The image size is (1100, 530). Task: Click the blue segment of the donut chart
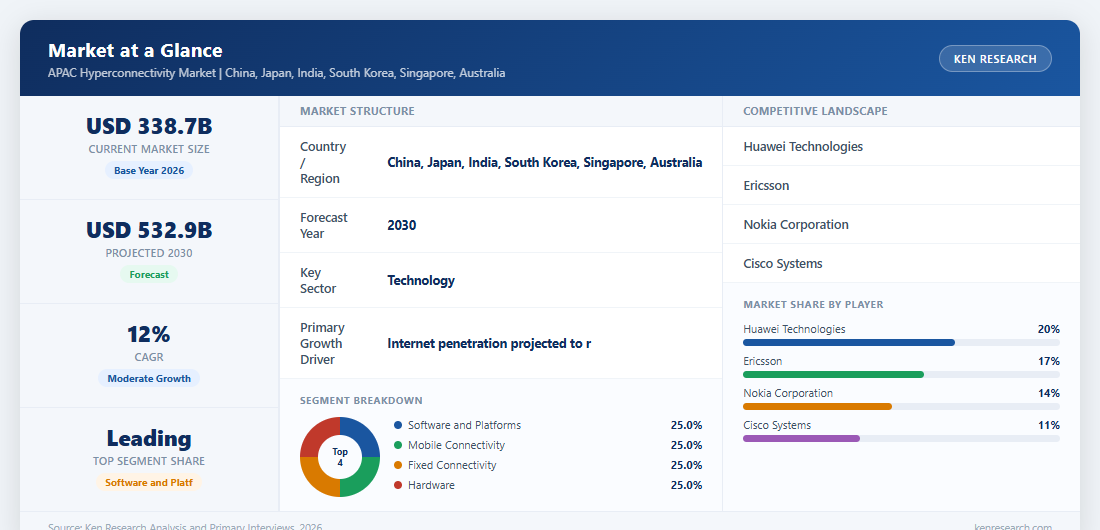[x=362, y=435]
